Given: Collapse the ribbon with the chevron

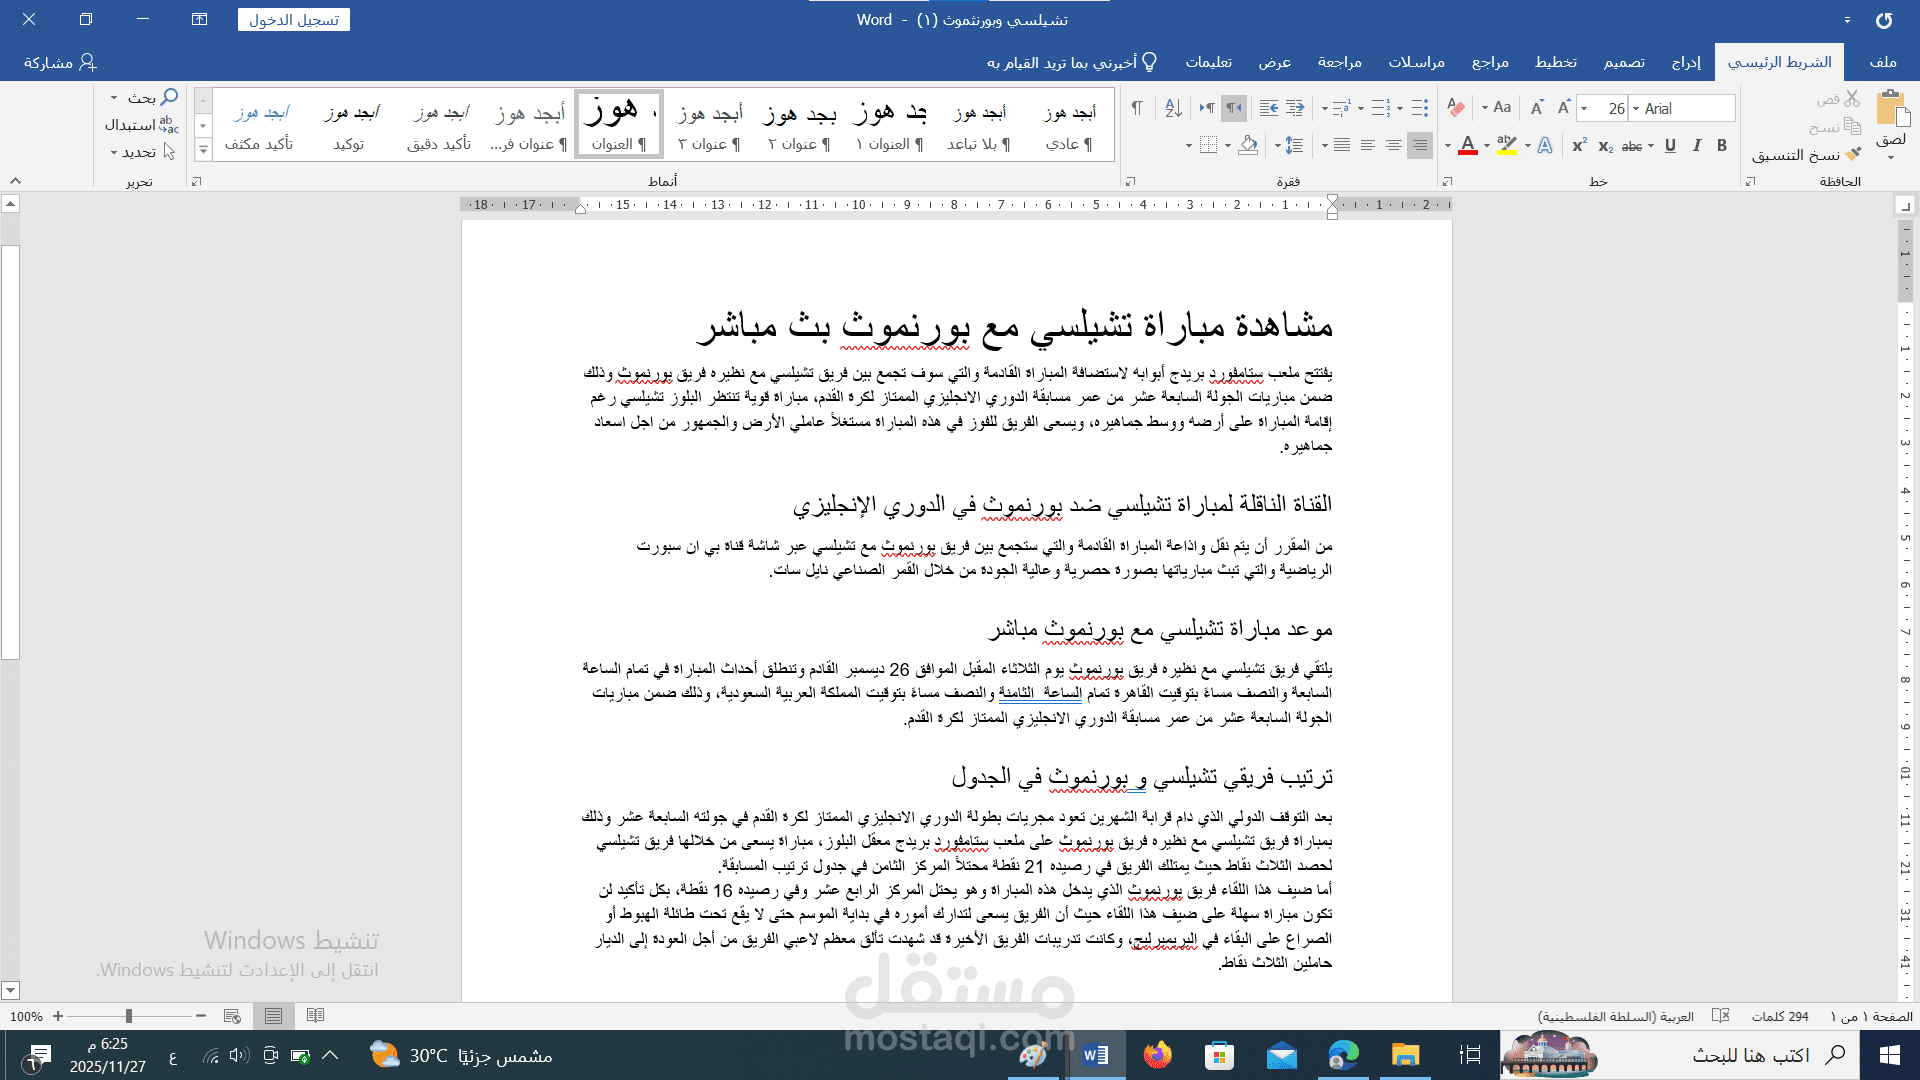Looking at the screenshot, I should pyautogui.click(x=15, y=181).
